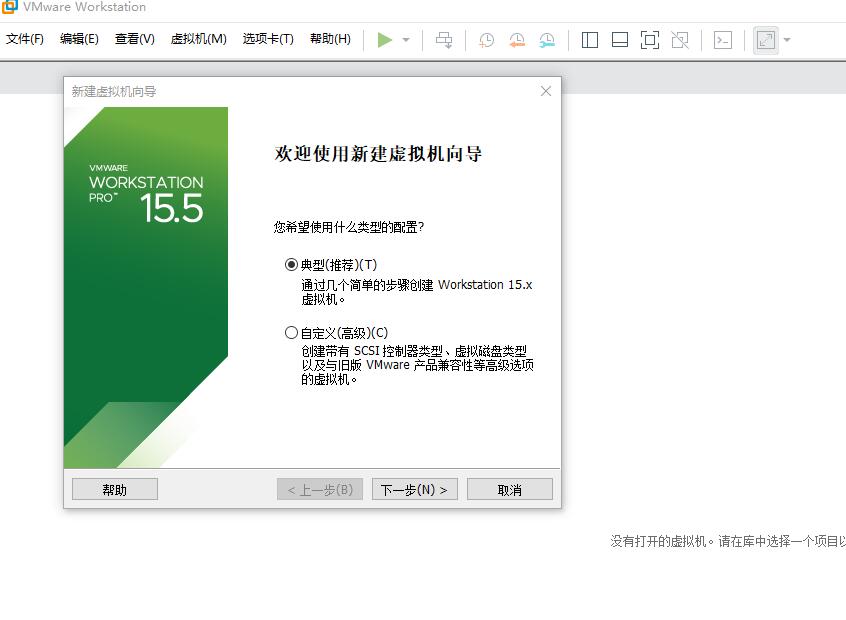Click the 新建虚拟机向导 dialog title
The image size is (846, 620).
pyautogui.click(x=114, y=92)
